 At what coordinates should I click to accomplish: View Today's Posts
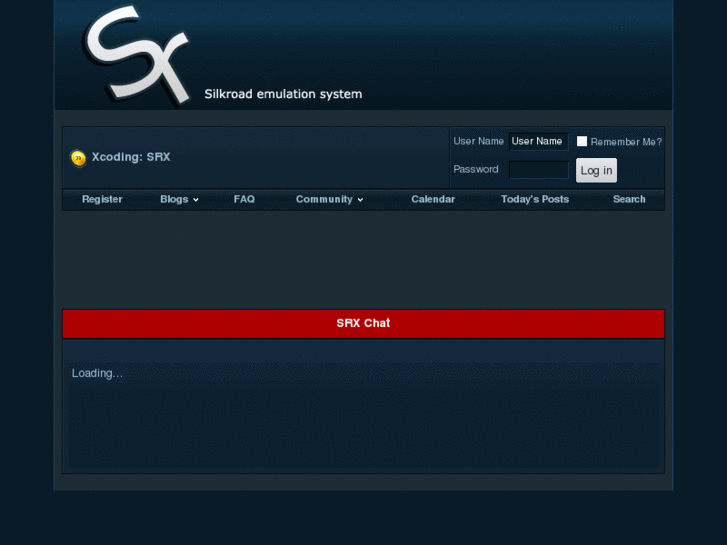535,199
